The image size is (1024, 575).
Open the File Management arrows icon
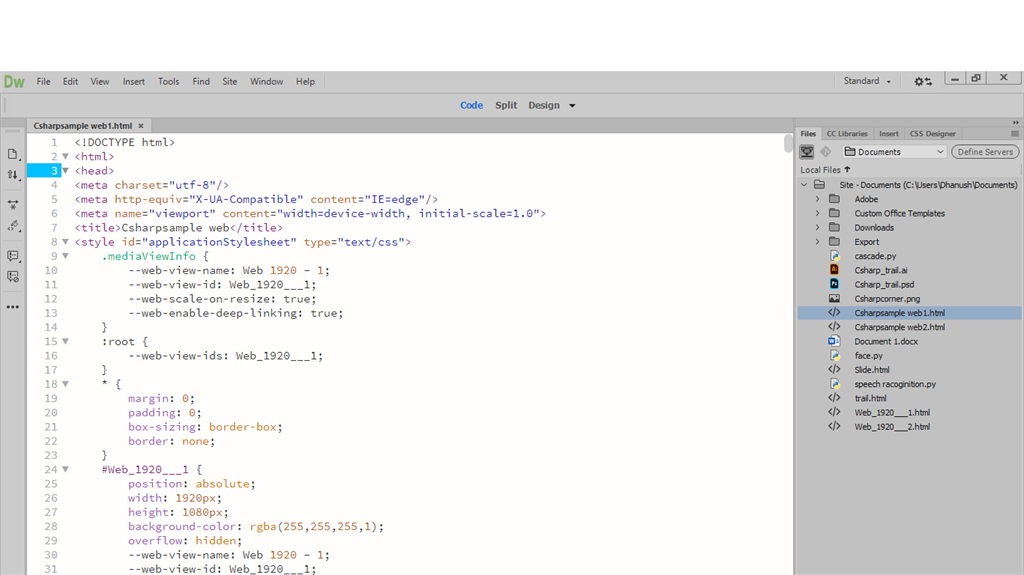click(x=12, y=175)
